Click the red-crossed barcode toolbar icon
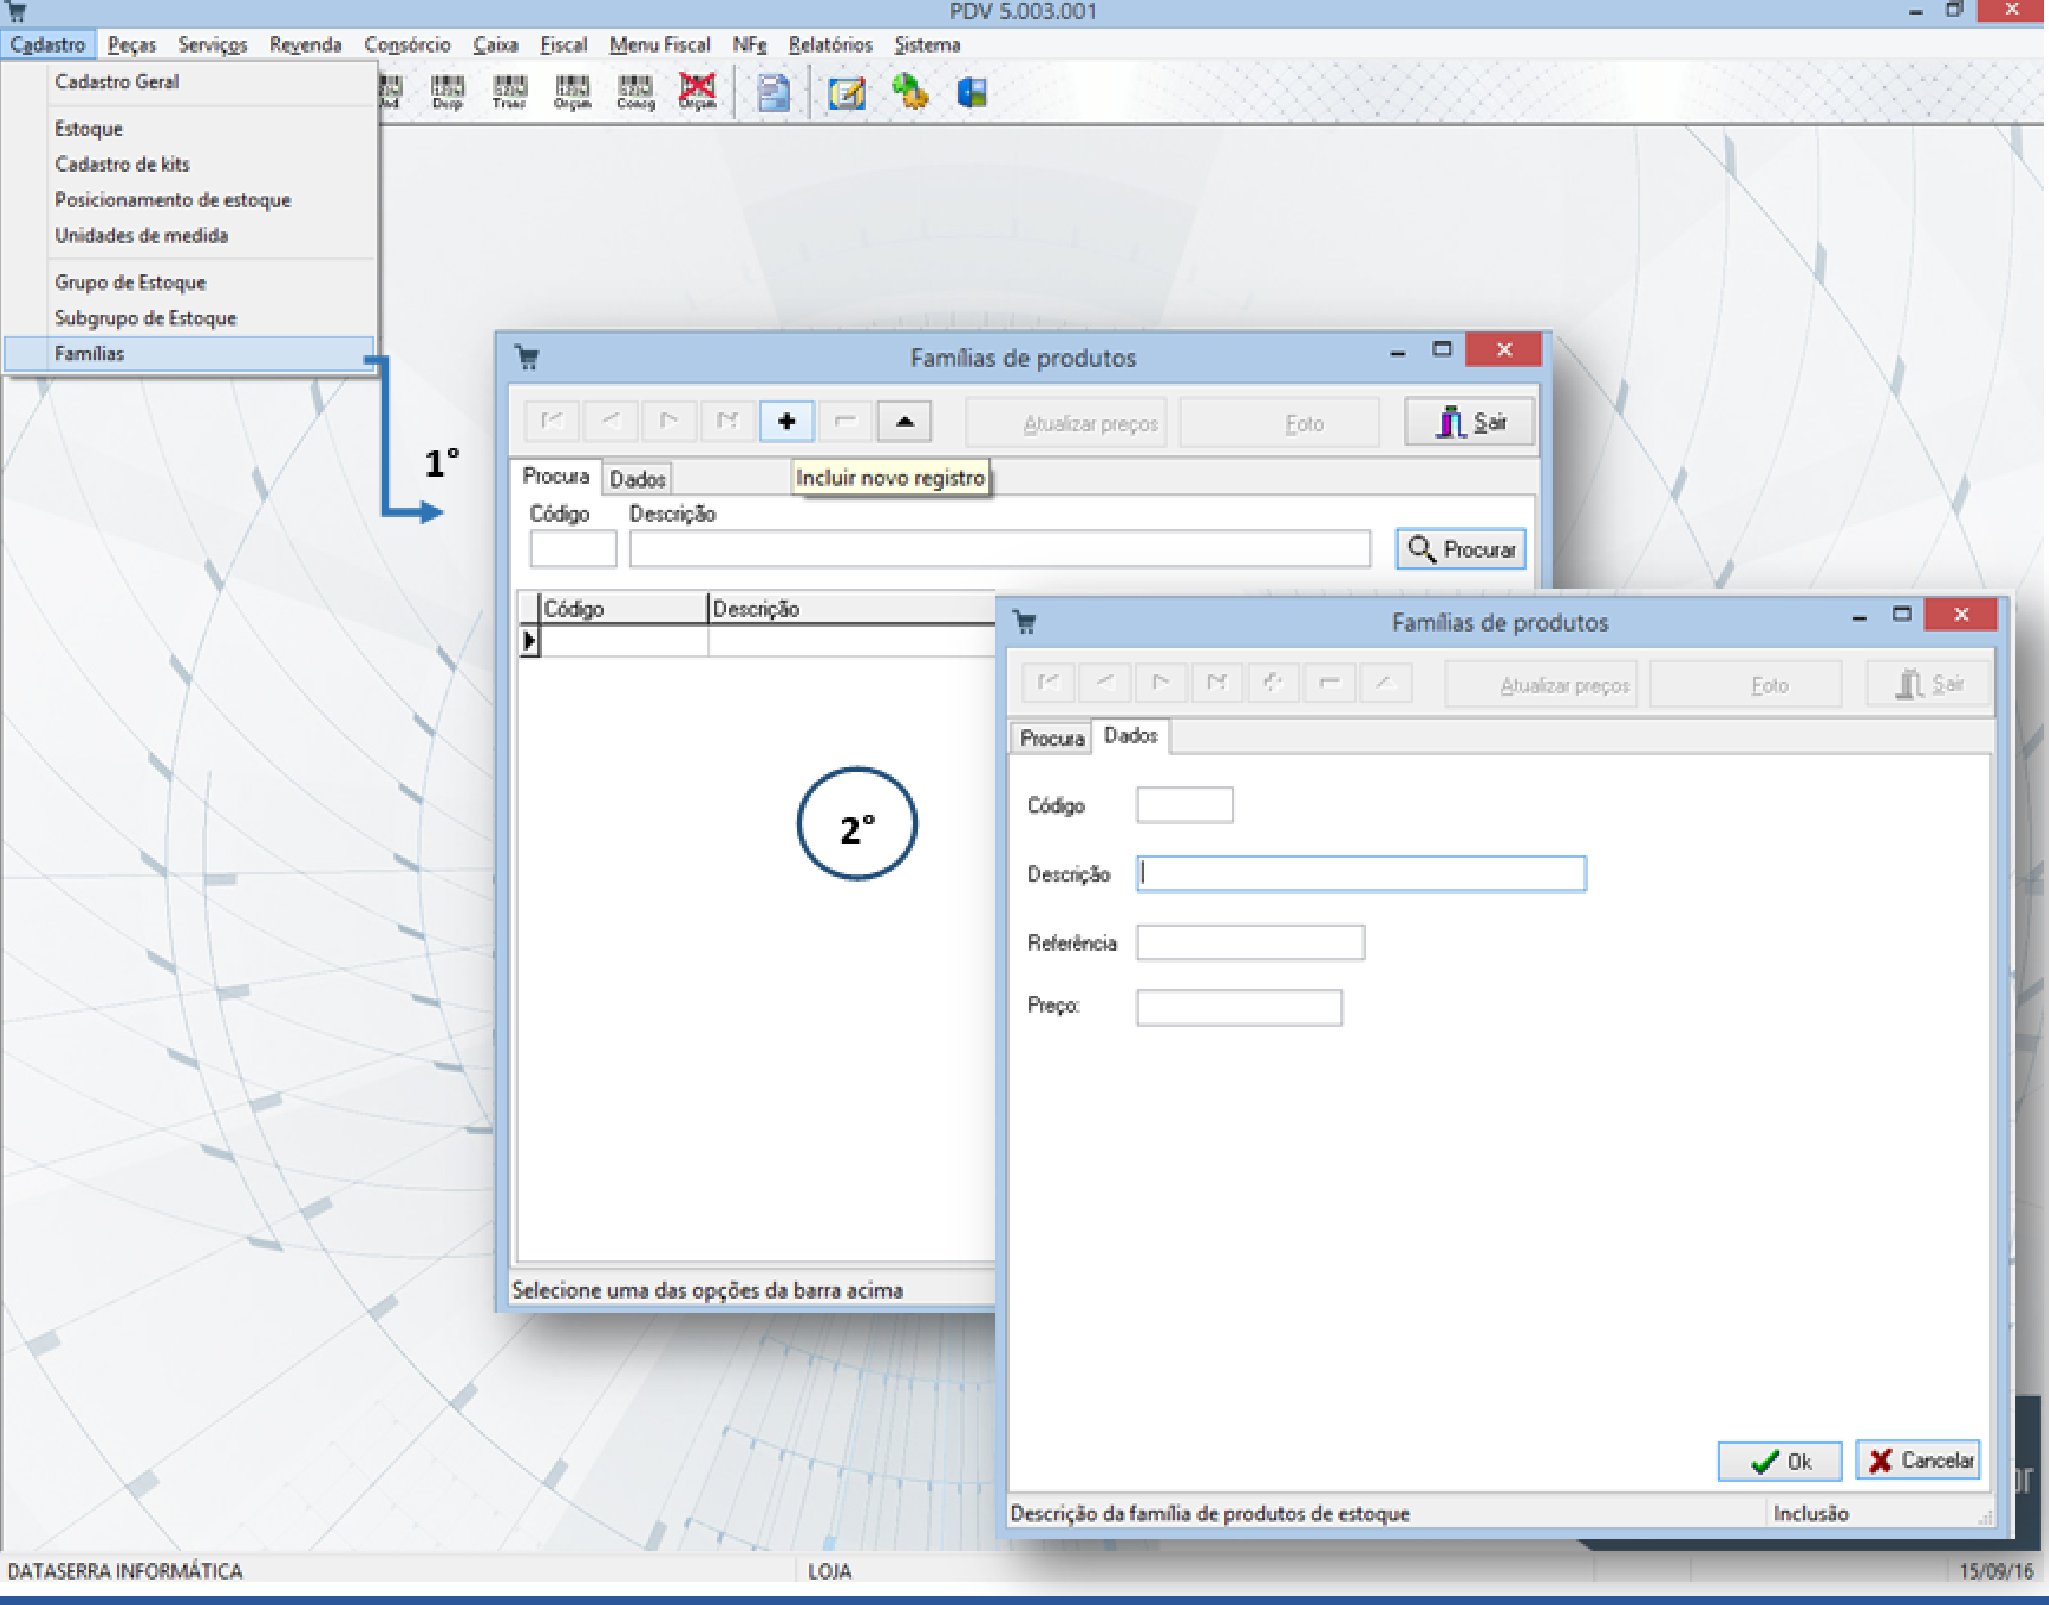This screenshot has height=1605, width=2049. point(697,92)
